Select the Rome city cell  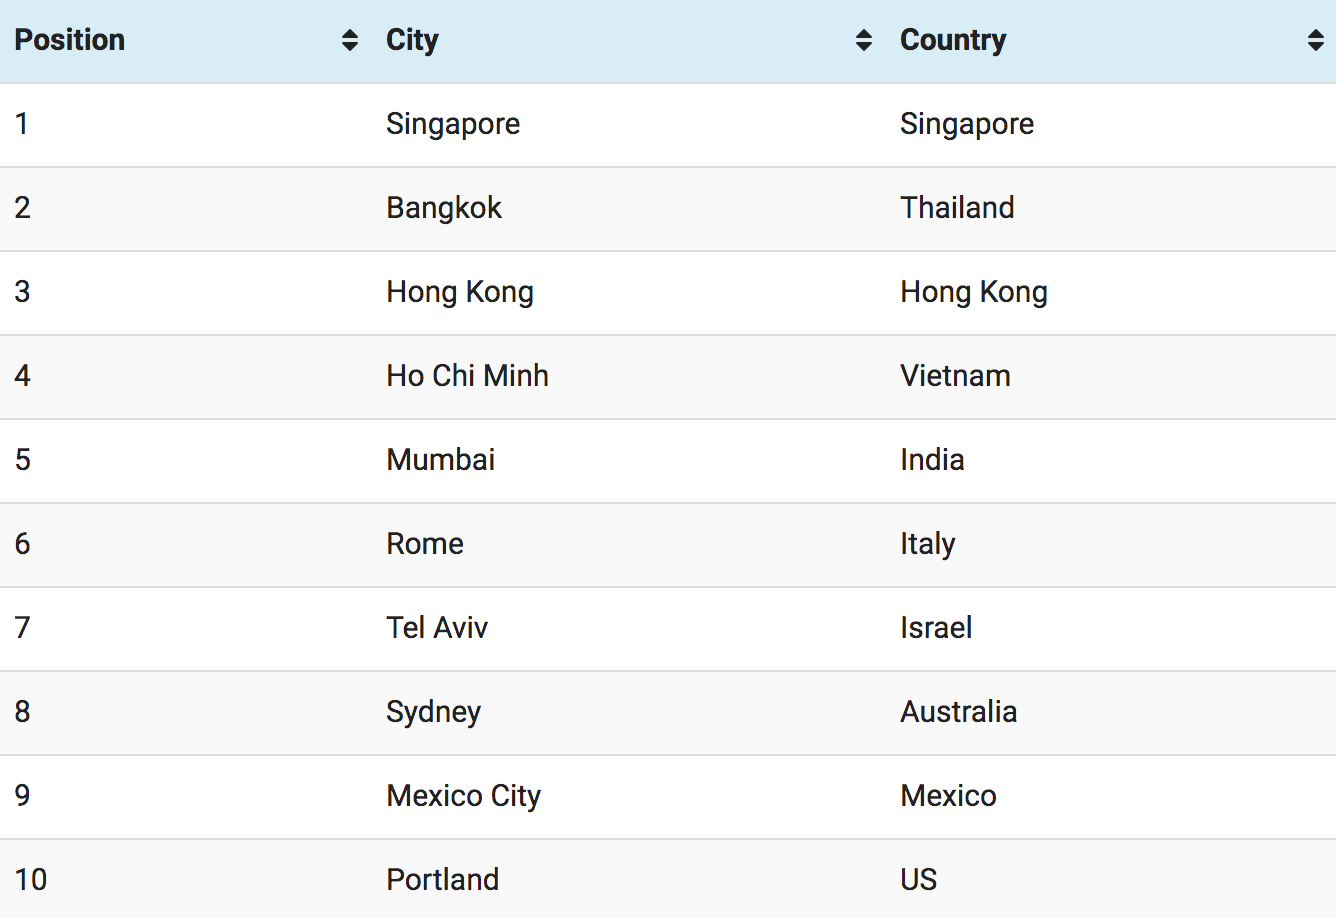(x=629, y=545)
